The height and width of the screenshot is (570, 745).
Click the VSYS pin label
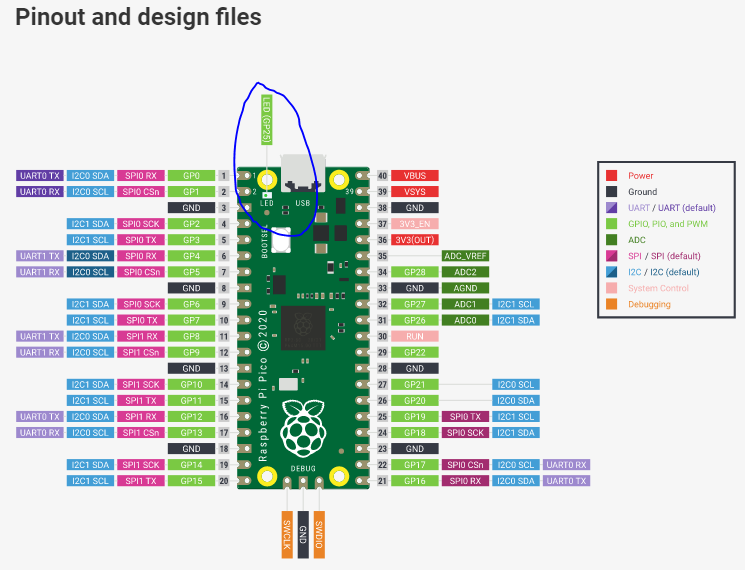click(415, 192)
